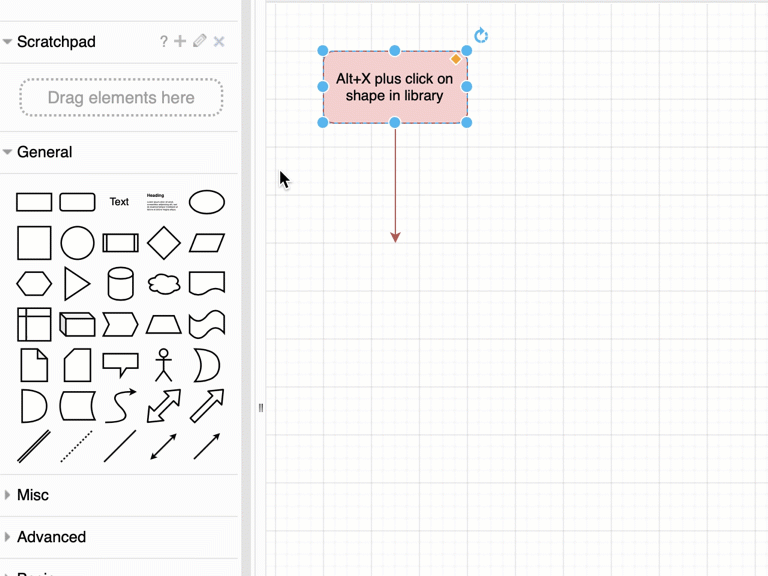Viewport: 768px width, 576px height.
Task: Select the plain line connector
Action: [x=120, y=446]
